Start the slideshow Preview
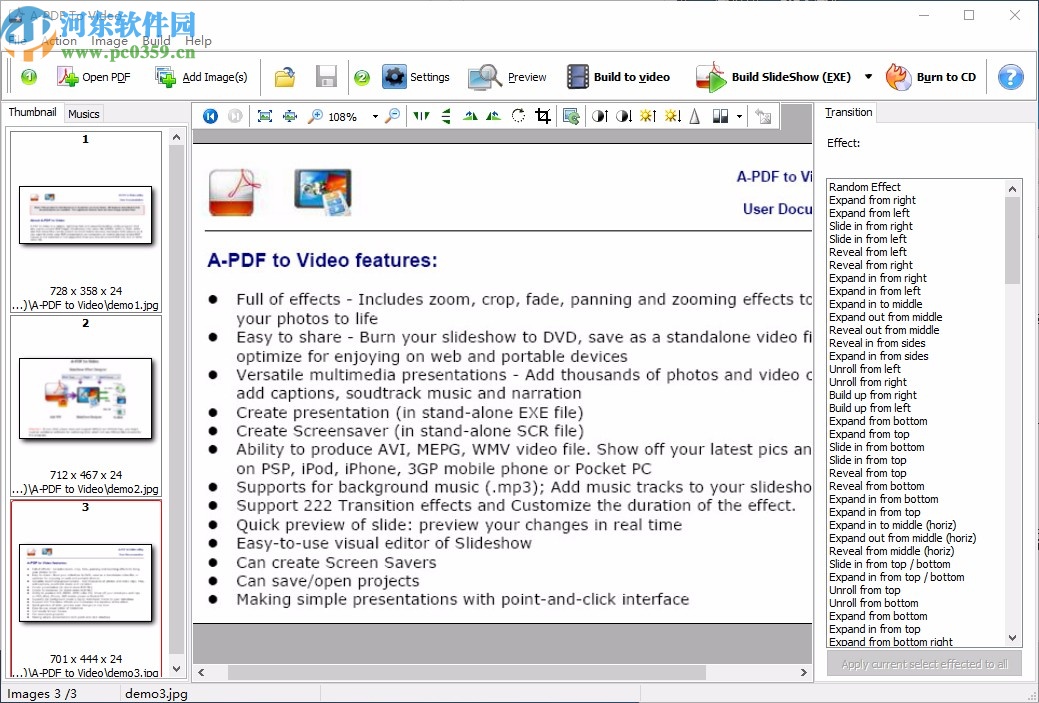This screenshot has width=1039, height=703. 514,76
